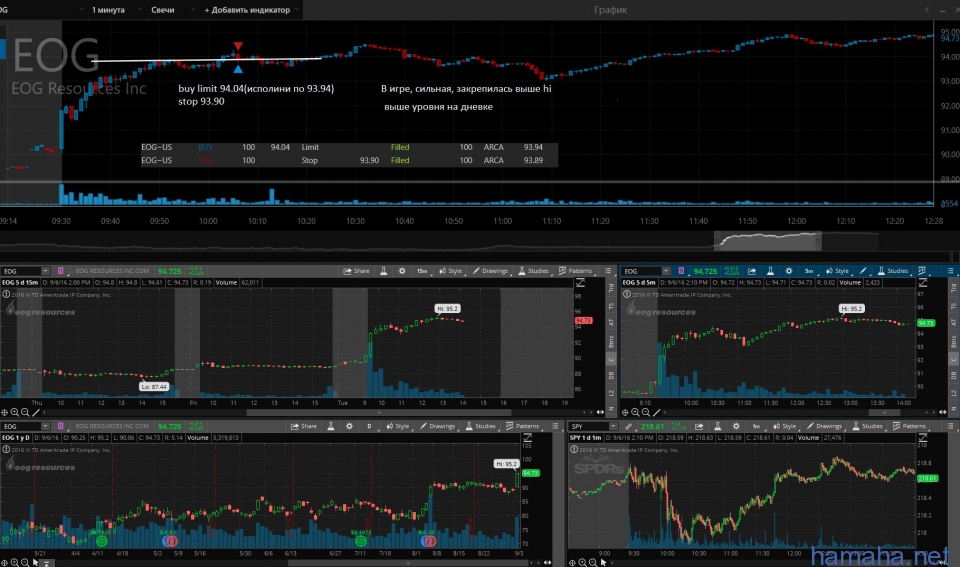Open gear settings in 5m EOG chart
The width and height of the screenshot is (960, 567).
(x=789, y=271)
